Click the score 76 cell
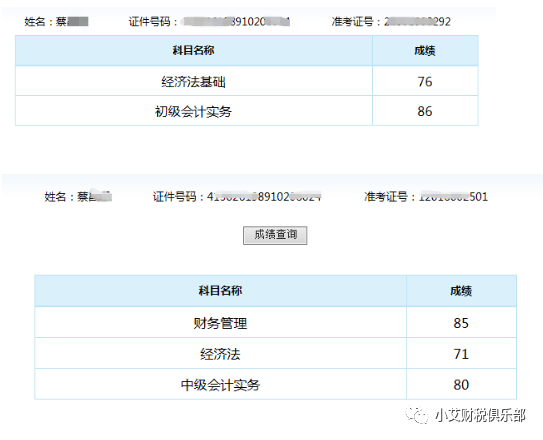The width and height of the screenshot is (543, 440). tap(425, 81)
